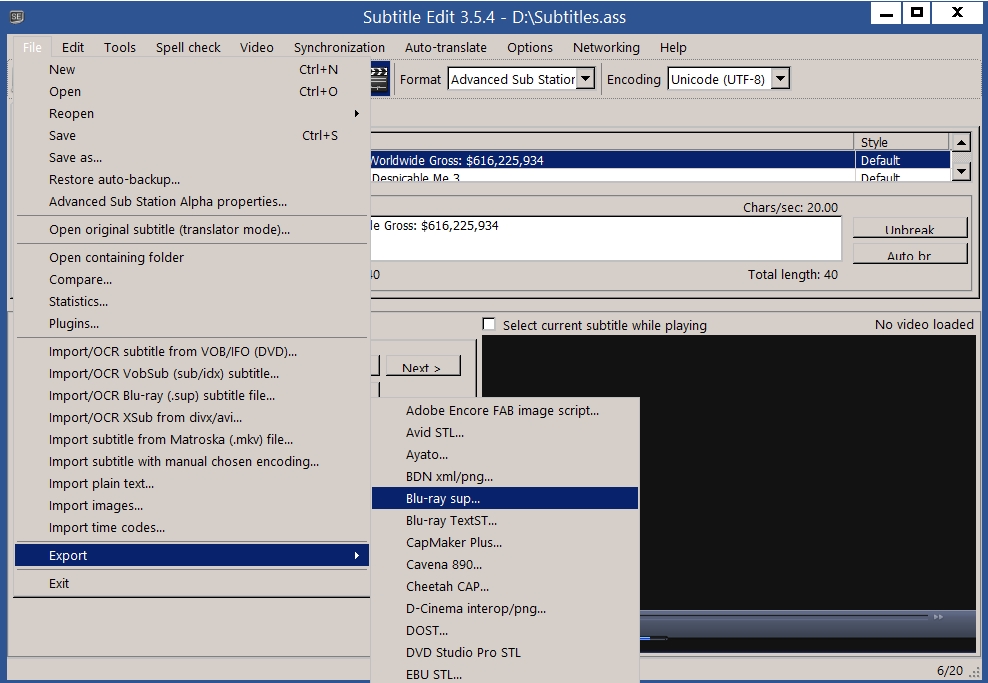Click the video clapper toolbar icon beside Format
This screenshot has width=988, height=683.
click(x=380, y=79)
